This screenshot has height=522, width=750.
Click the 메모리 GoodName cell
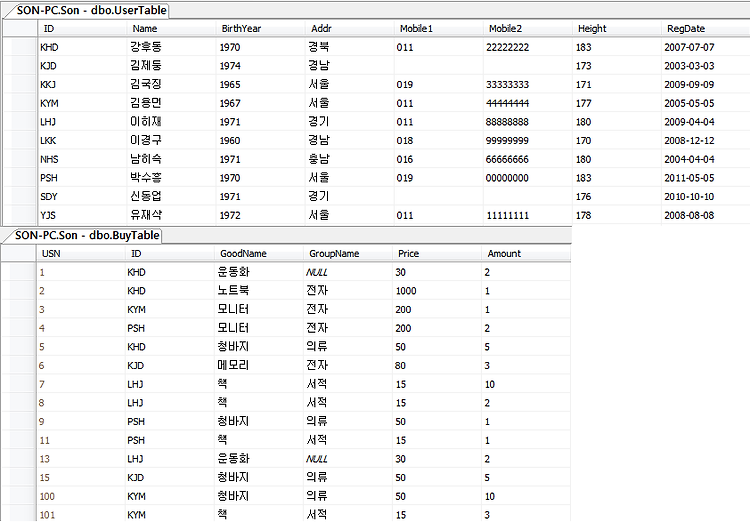[x=258, y=365]
